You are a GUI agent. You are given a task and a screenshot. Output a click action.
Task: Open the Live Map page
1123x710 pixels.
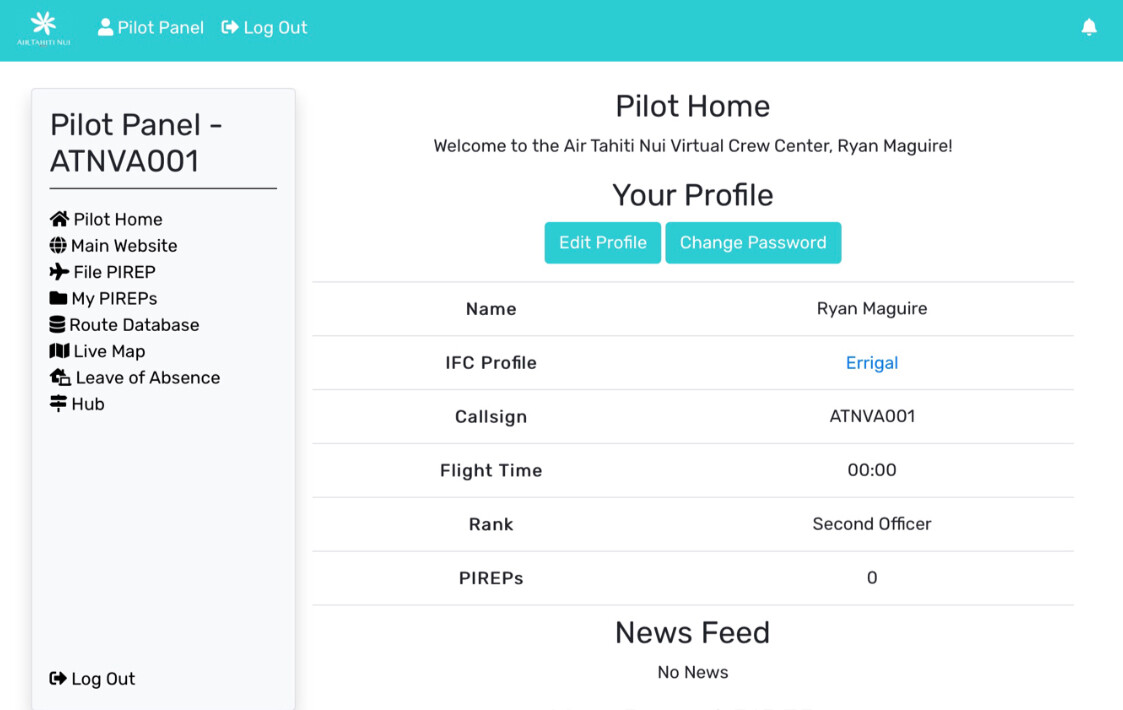(97, 351)
